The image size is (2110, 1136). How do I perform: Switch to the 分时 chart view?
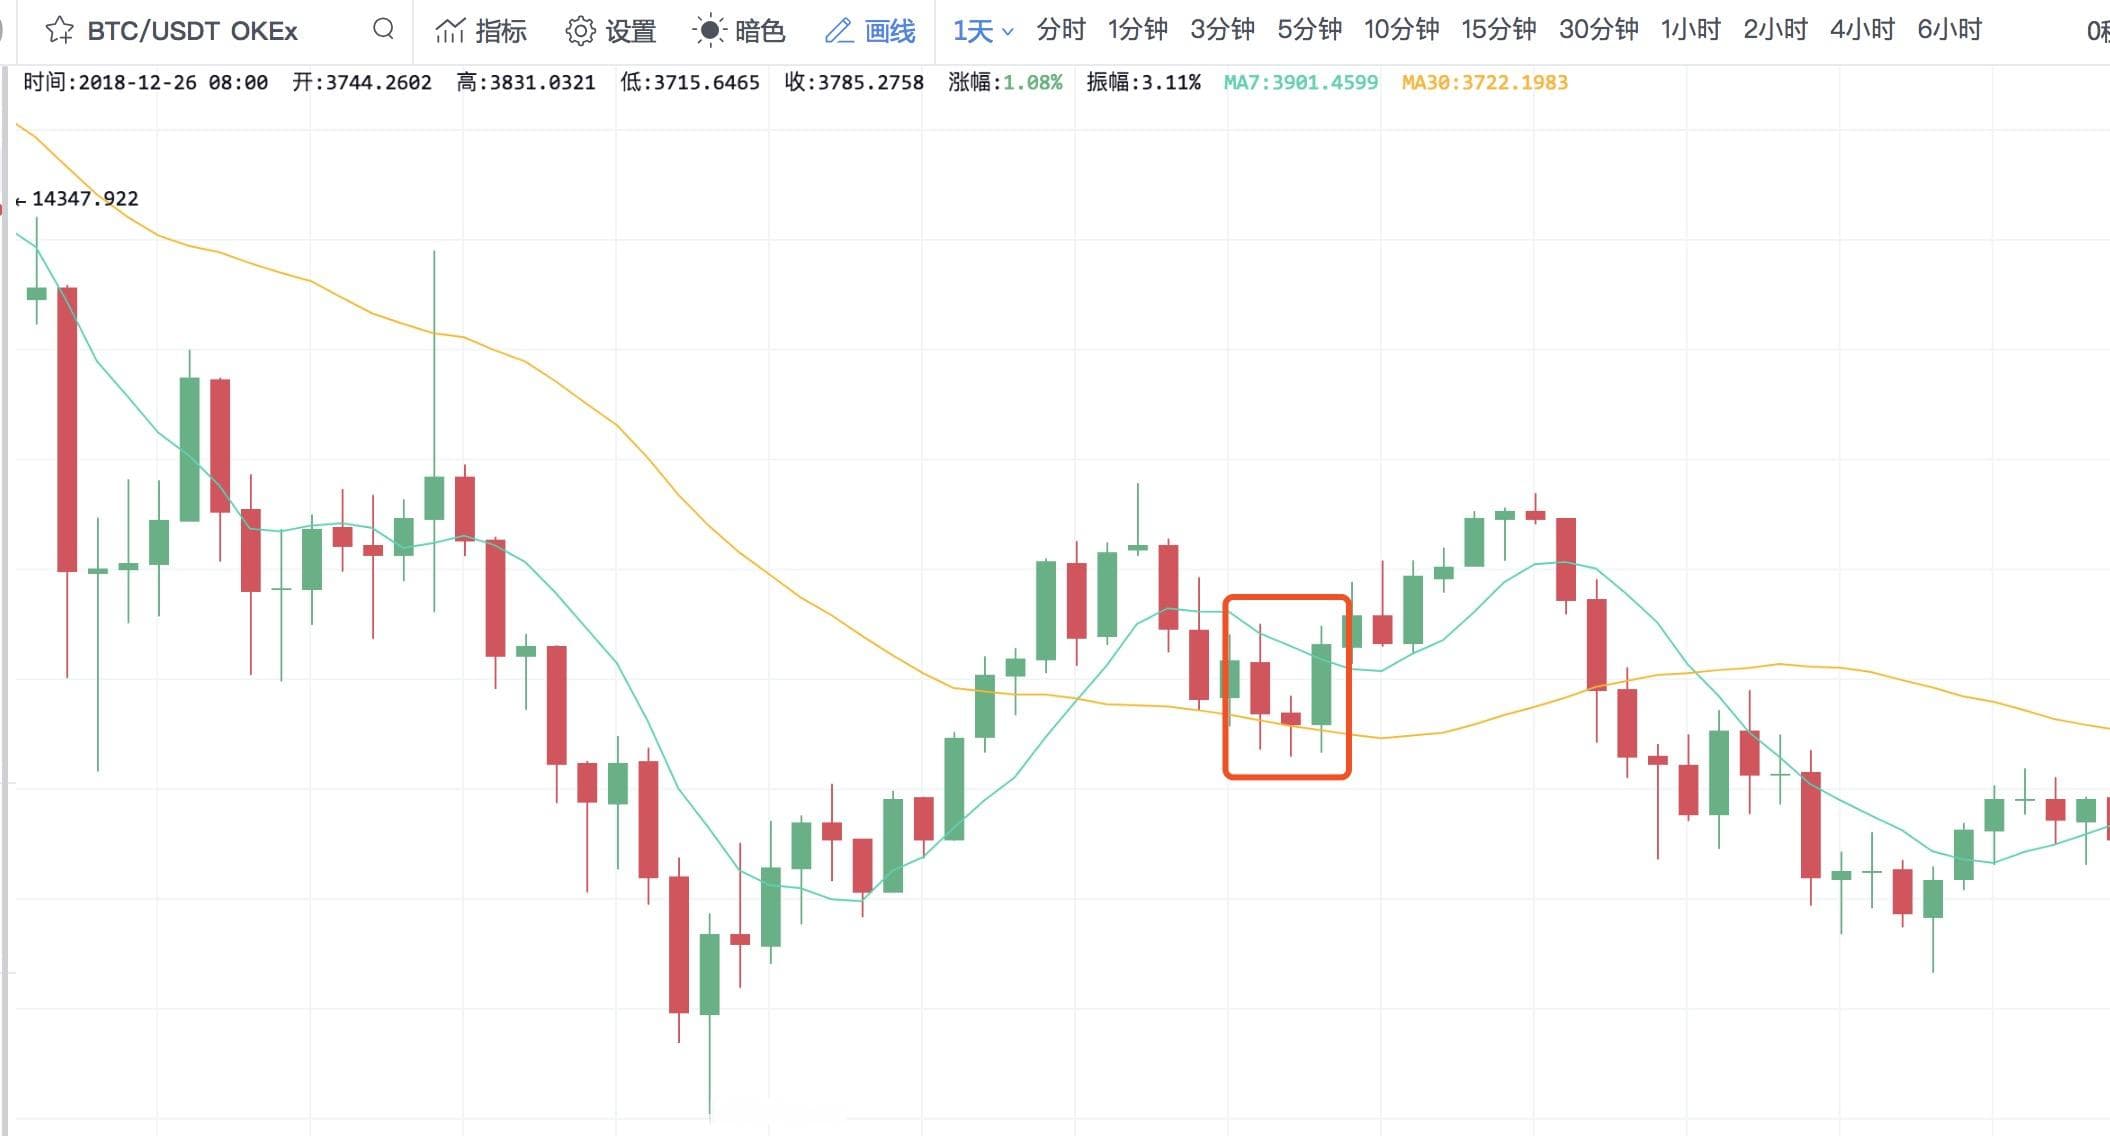point(1060,30)
